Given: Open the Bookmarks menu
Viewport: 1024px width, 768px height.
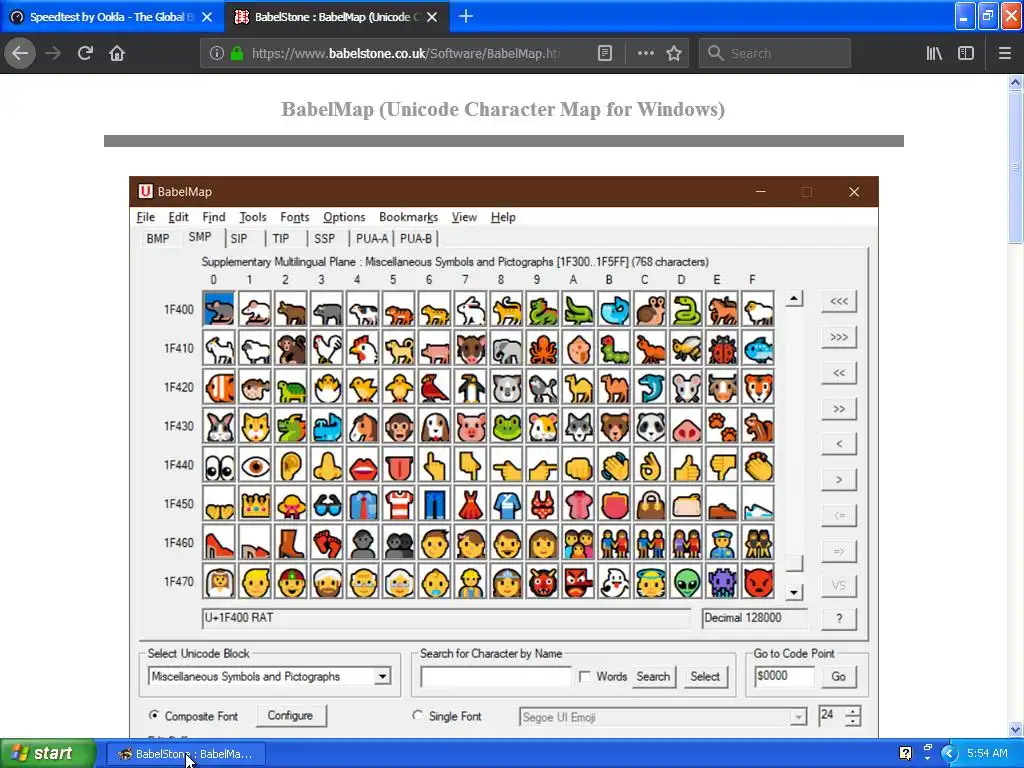Looking at the screenshot, I should [408, 217].
